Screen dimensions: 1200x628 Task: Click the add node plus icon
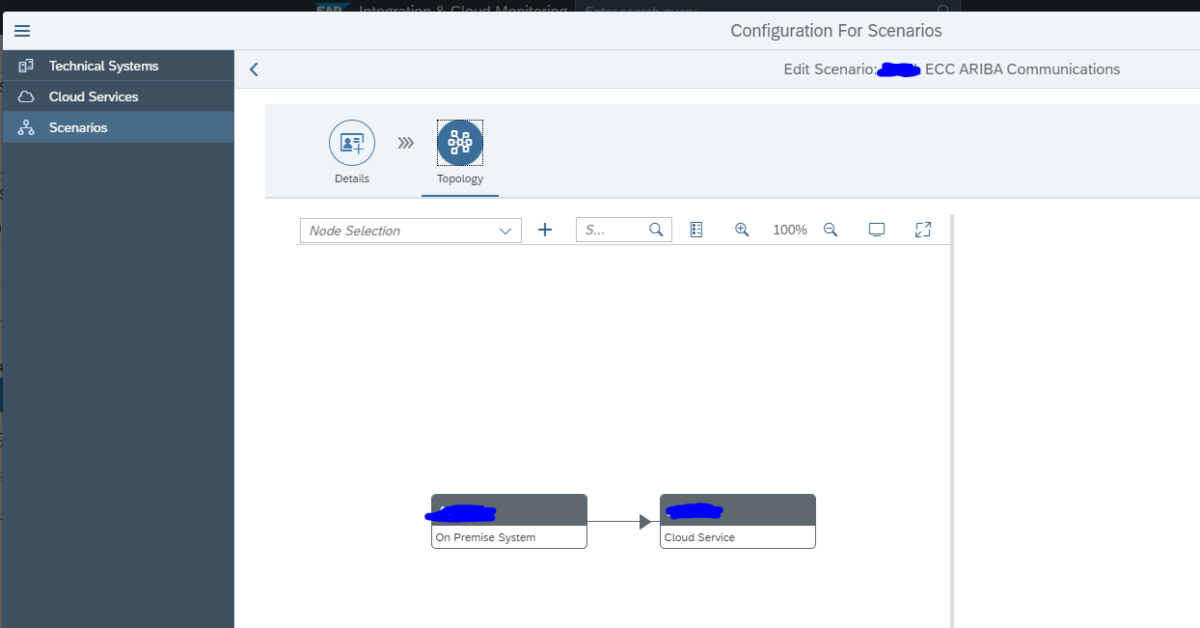(x=545, y=229)
